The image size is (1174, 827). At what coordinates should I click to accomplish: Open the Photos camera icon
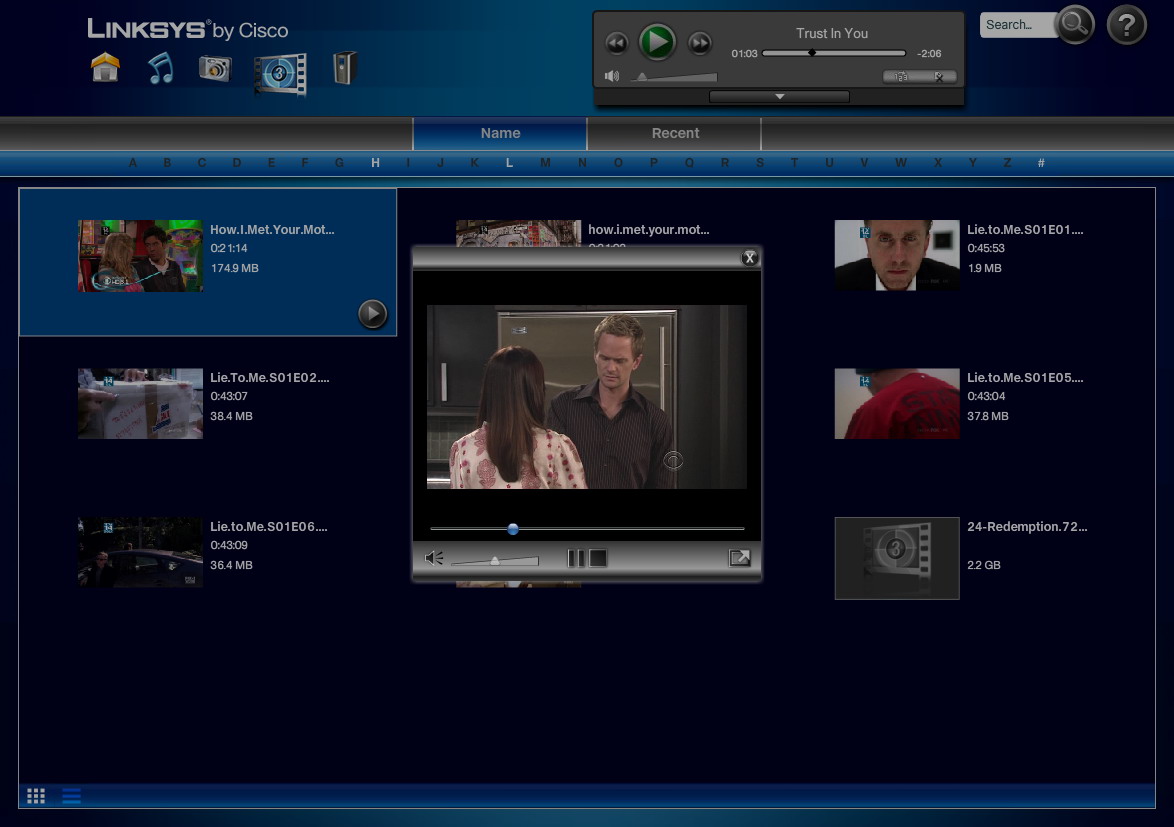point(215,69)
